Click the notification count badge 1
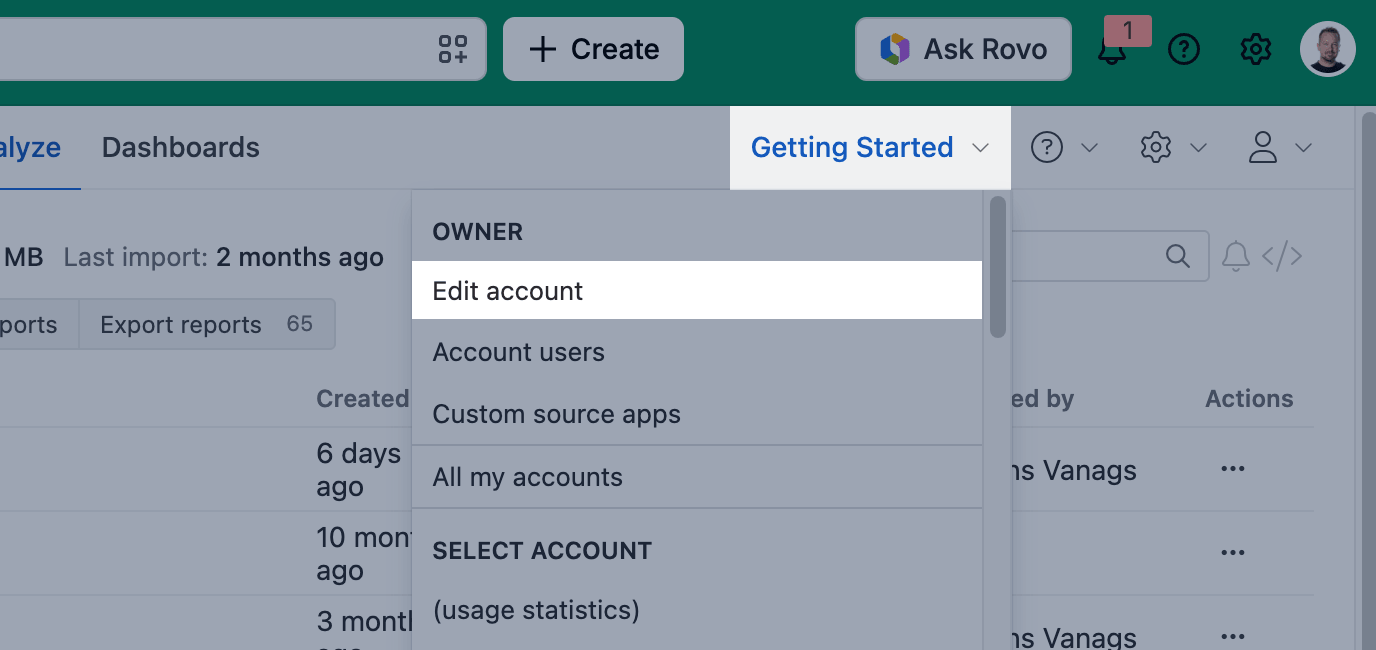The width and height of the screenshot is (1376, 650). coord(1128,31)
